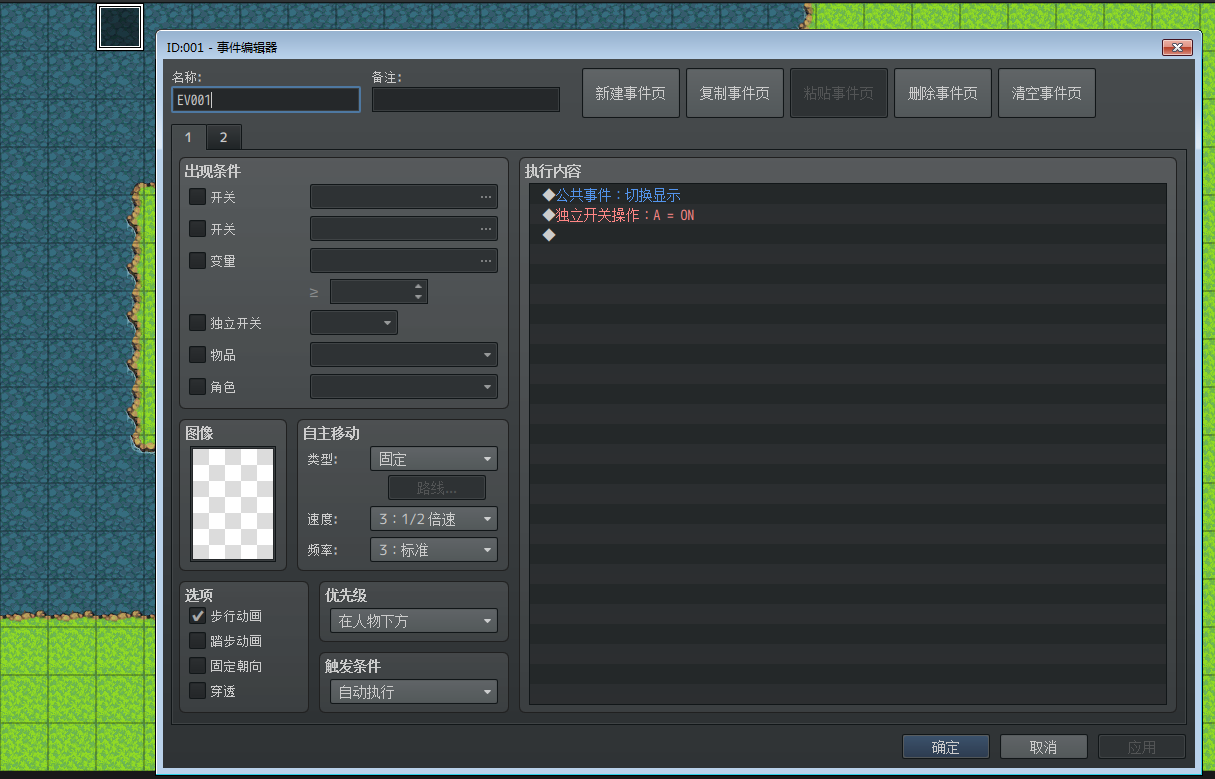Enable the first 开关 condition checkbox
Viewport: 1215px width, 779px height.
(198, 197)
